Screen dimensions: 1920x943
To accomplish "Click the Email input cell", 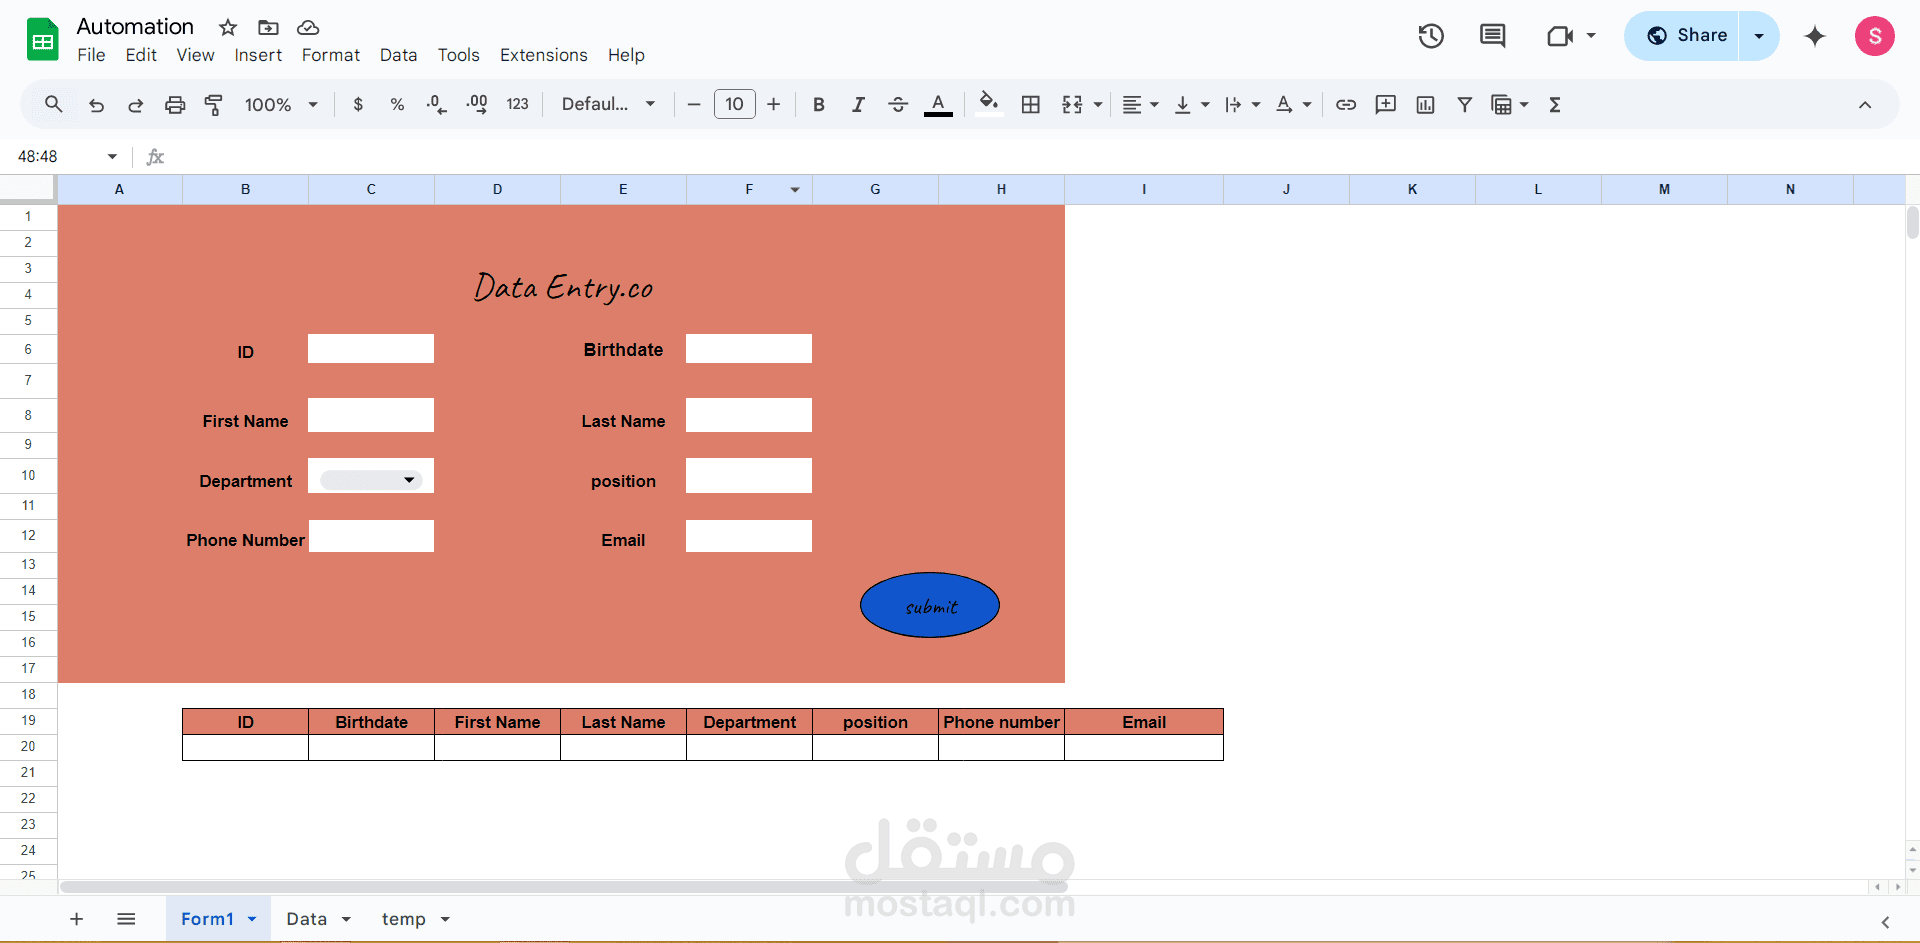I will pos(749,536).
